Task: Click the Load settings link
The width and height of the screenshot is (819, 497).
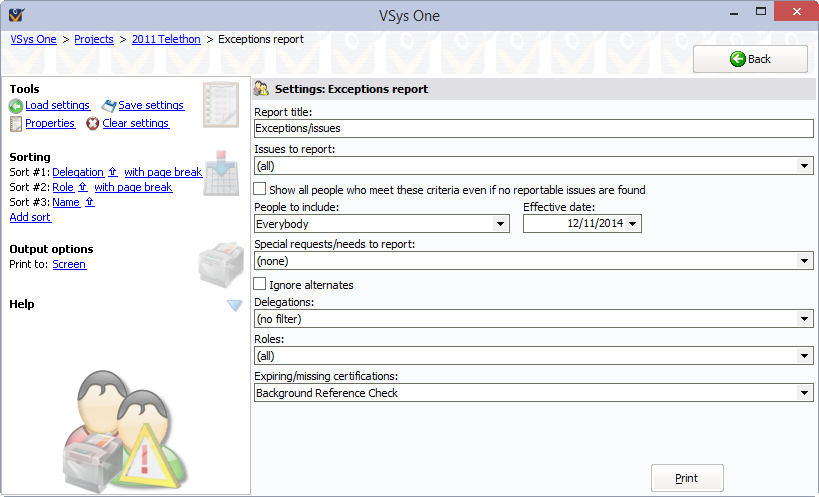Action: click(x=57, y=105)
